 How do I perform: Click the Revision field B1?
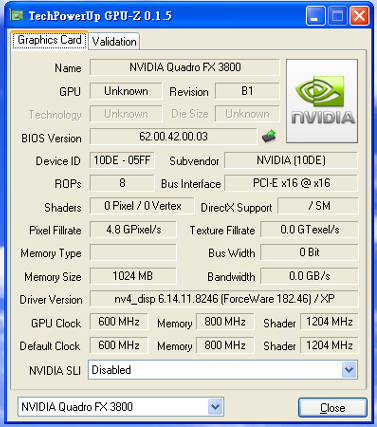(247, 91)
